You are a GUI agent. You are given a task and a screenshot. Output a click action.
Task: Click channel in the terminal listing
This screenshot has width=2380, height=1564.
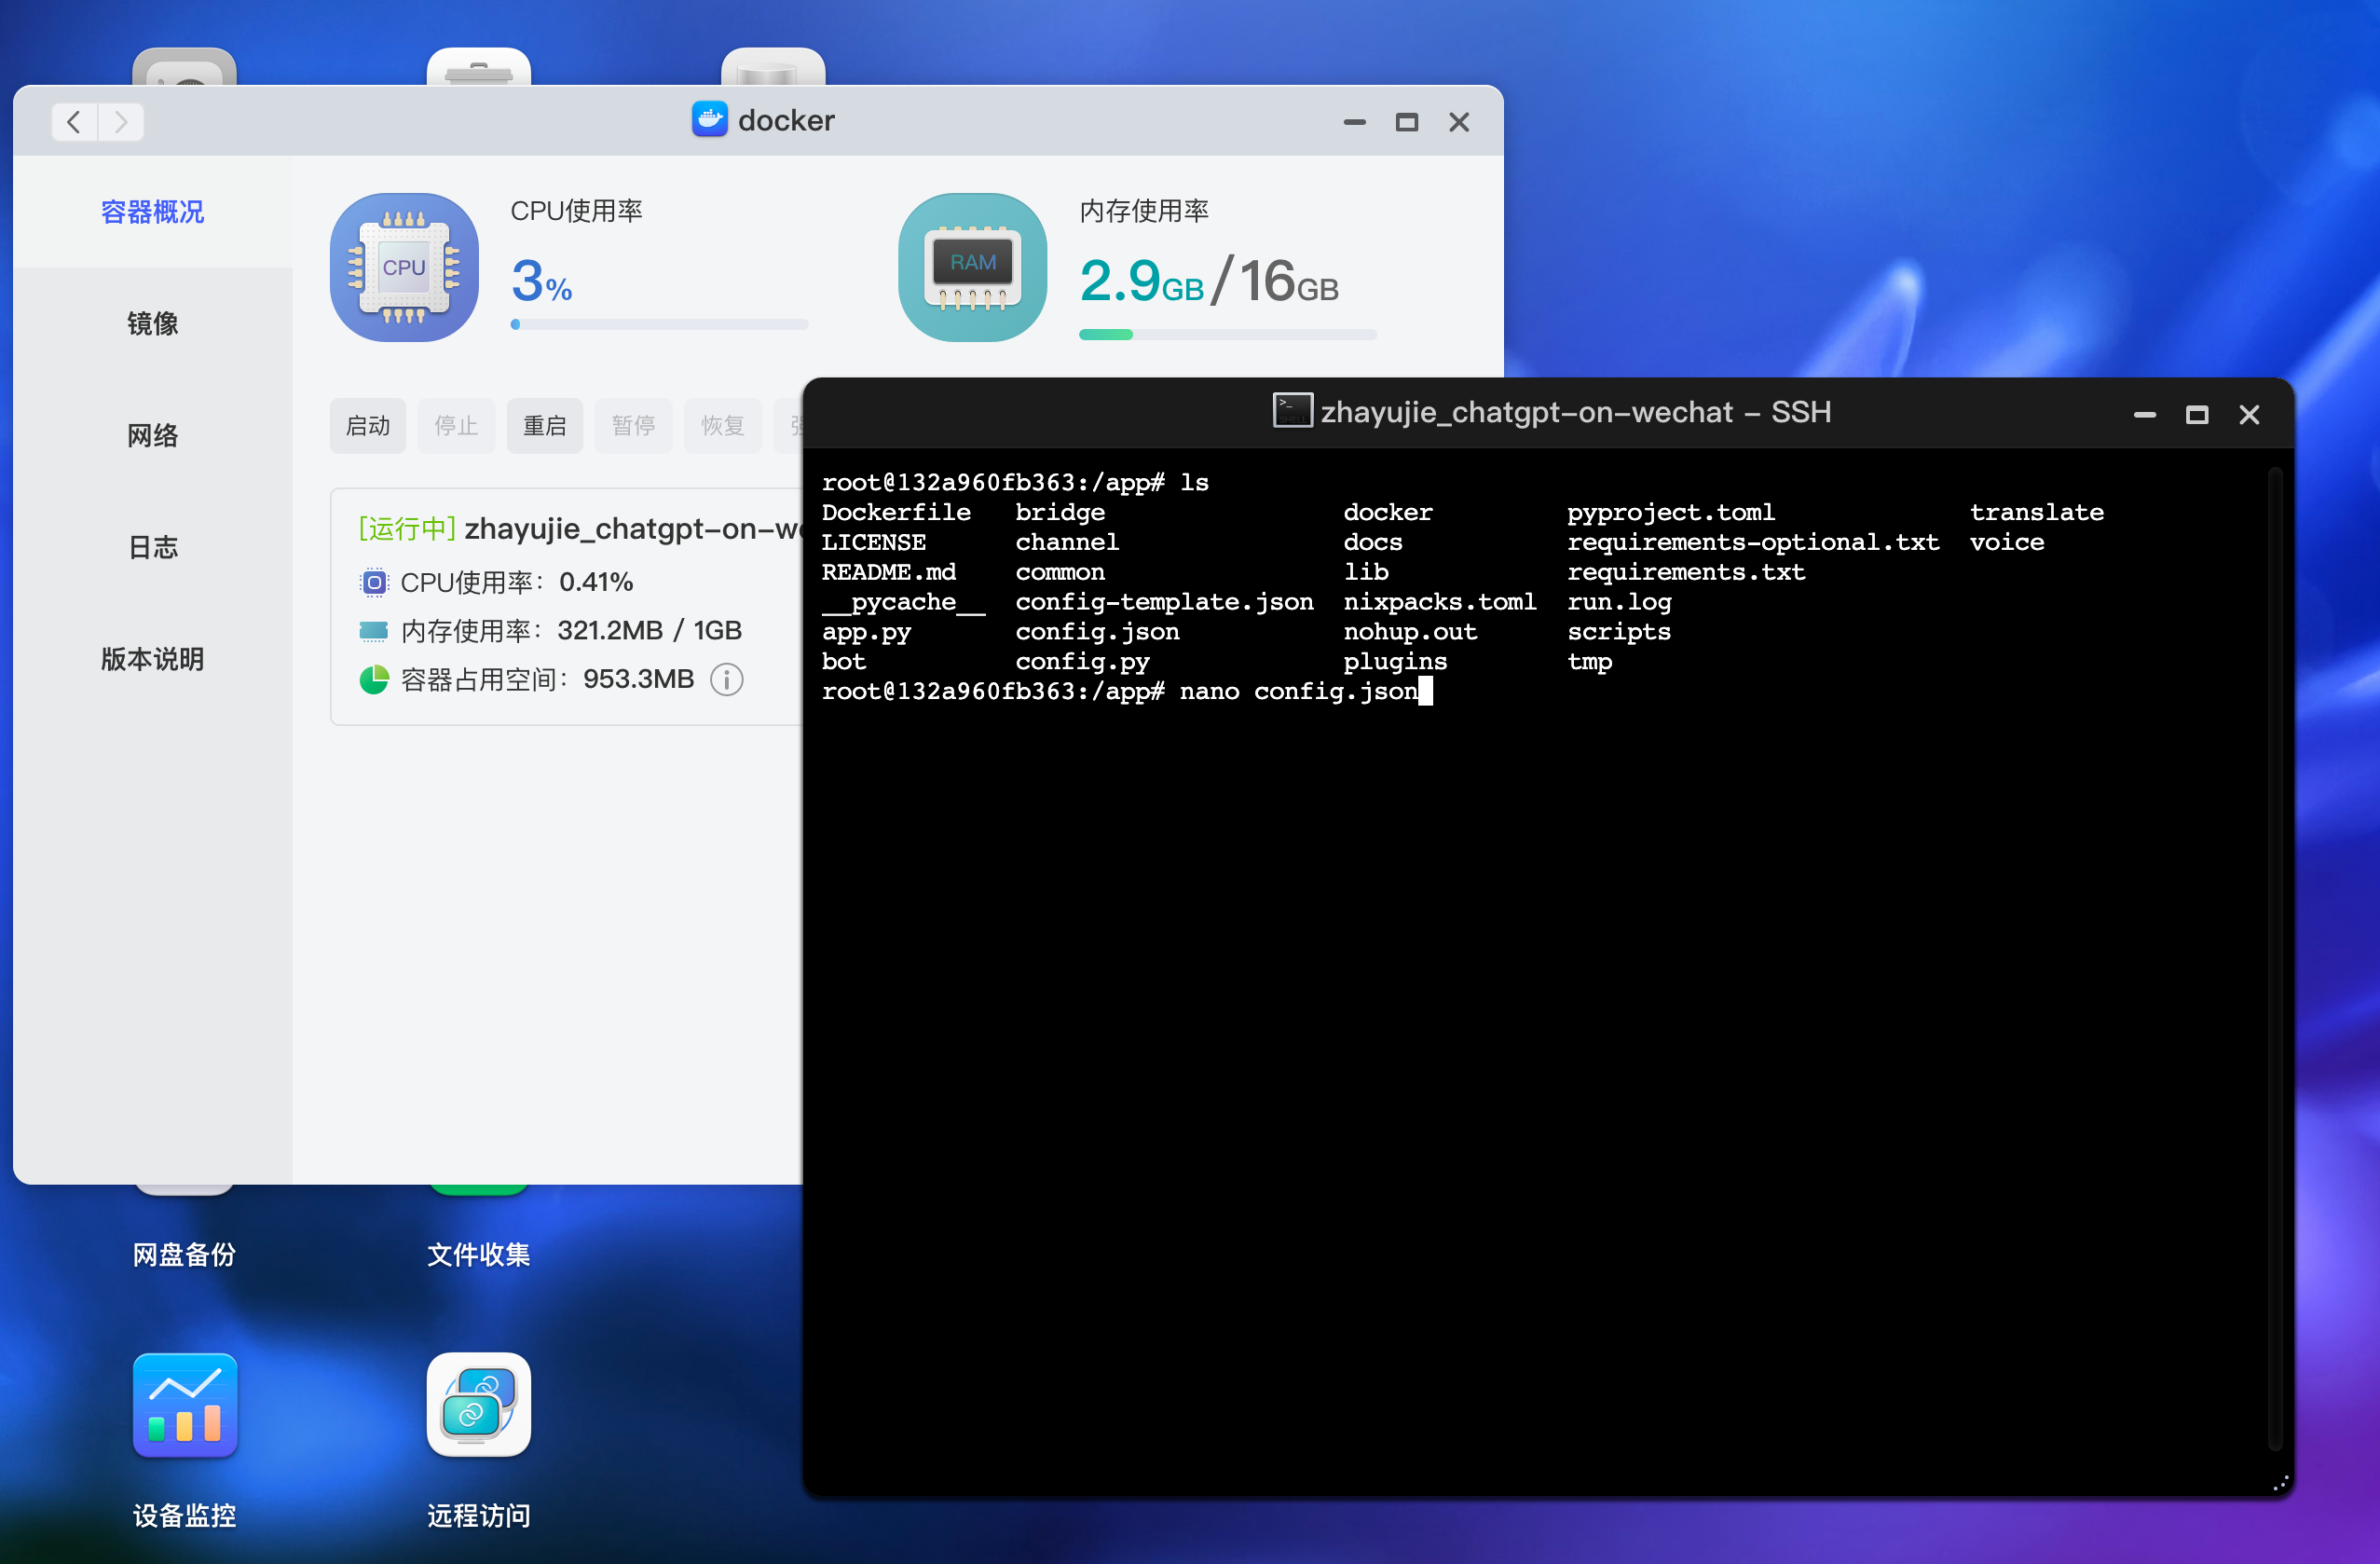[1067, 542]
